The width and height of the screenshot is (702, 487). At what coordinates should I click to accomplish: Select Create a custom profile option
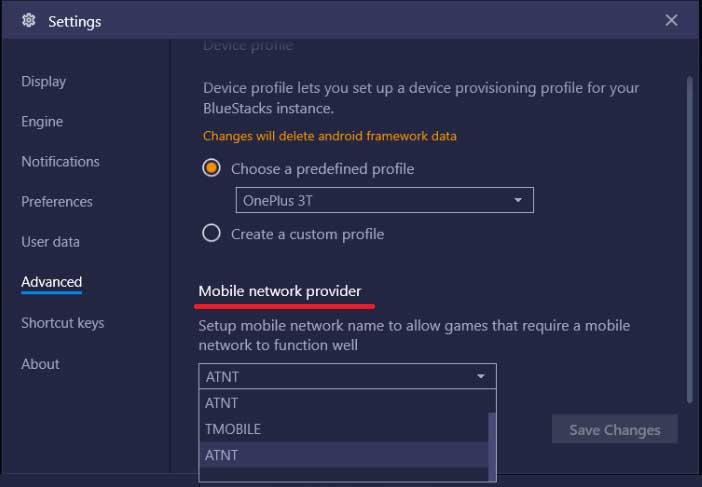(x=211, y=233)
